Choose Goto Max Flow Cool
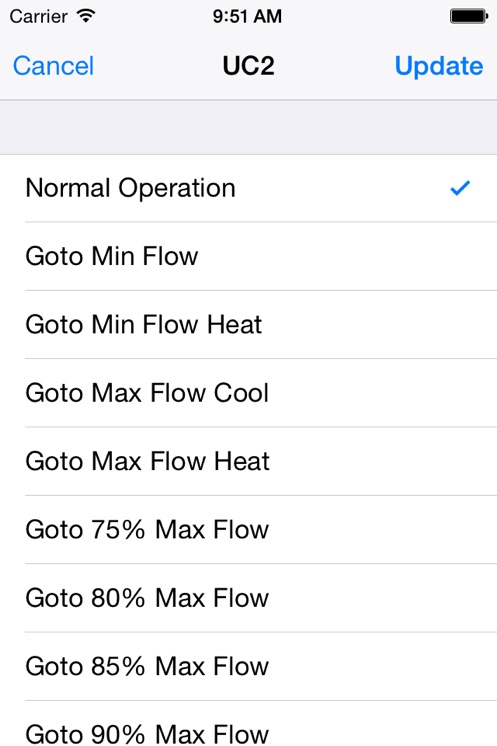Viewport: 497px width, 746px height. click(248, 393)
